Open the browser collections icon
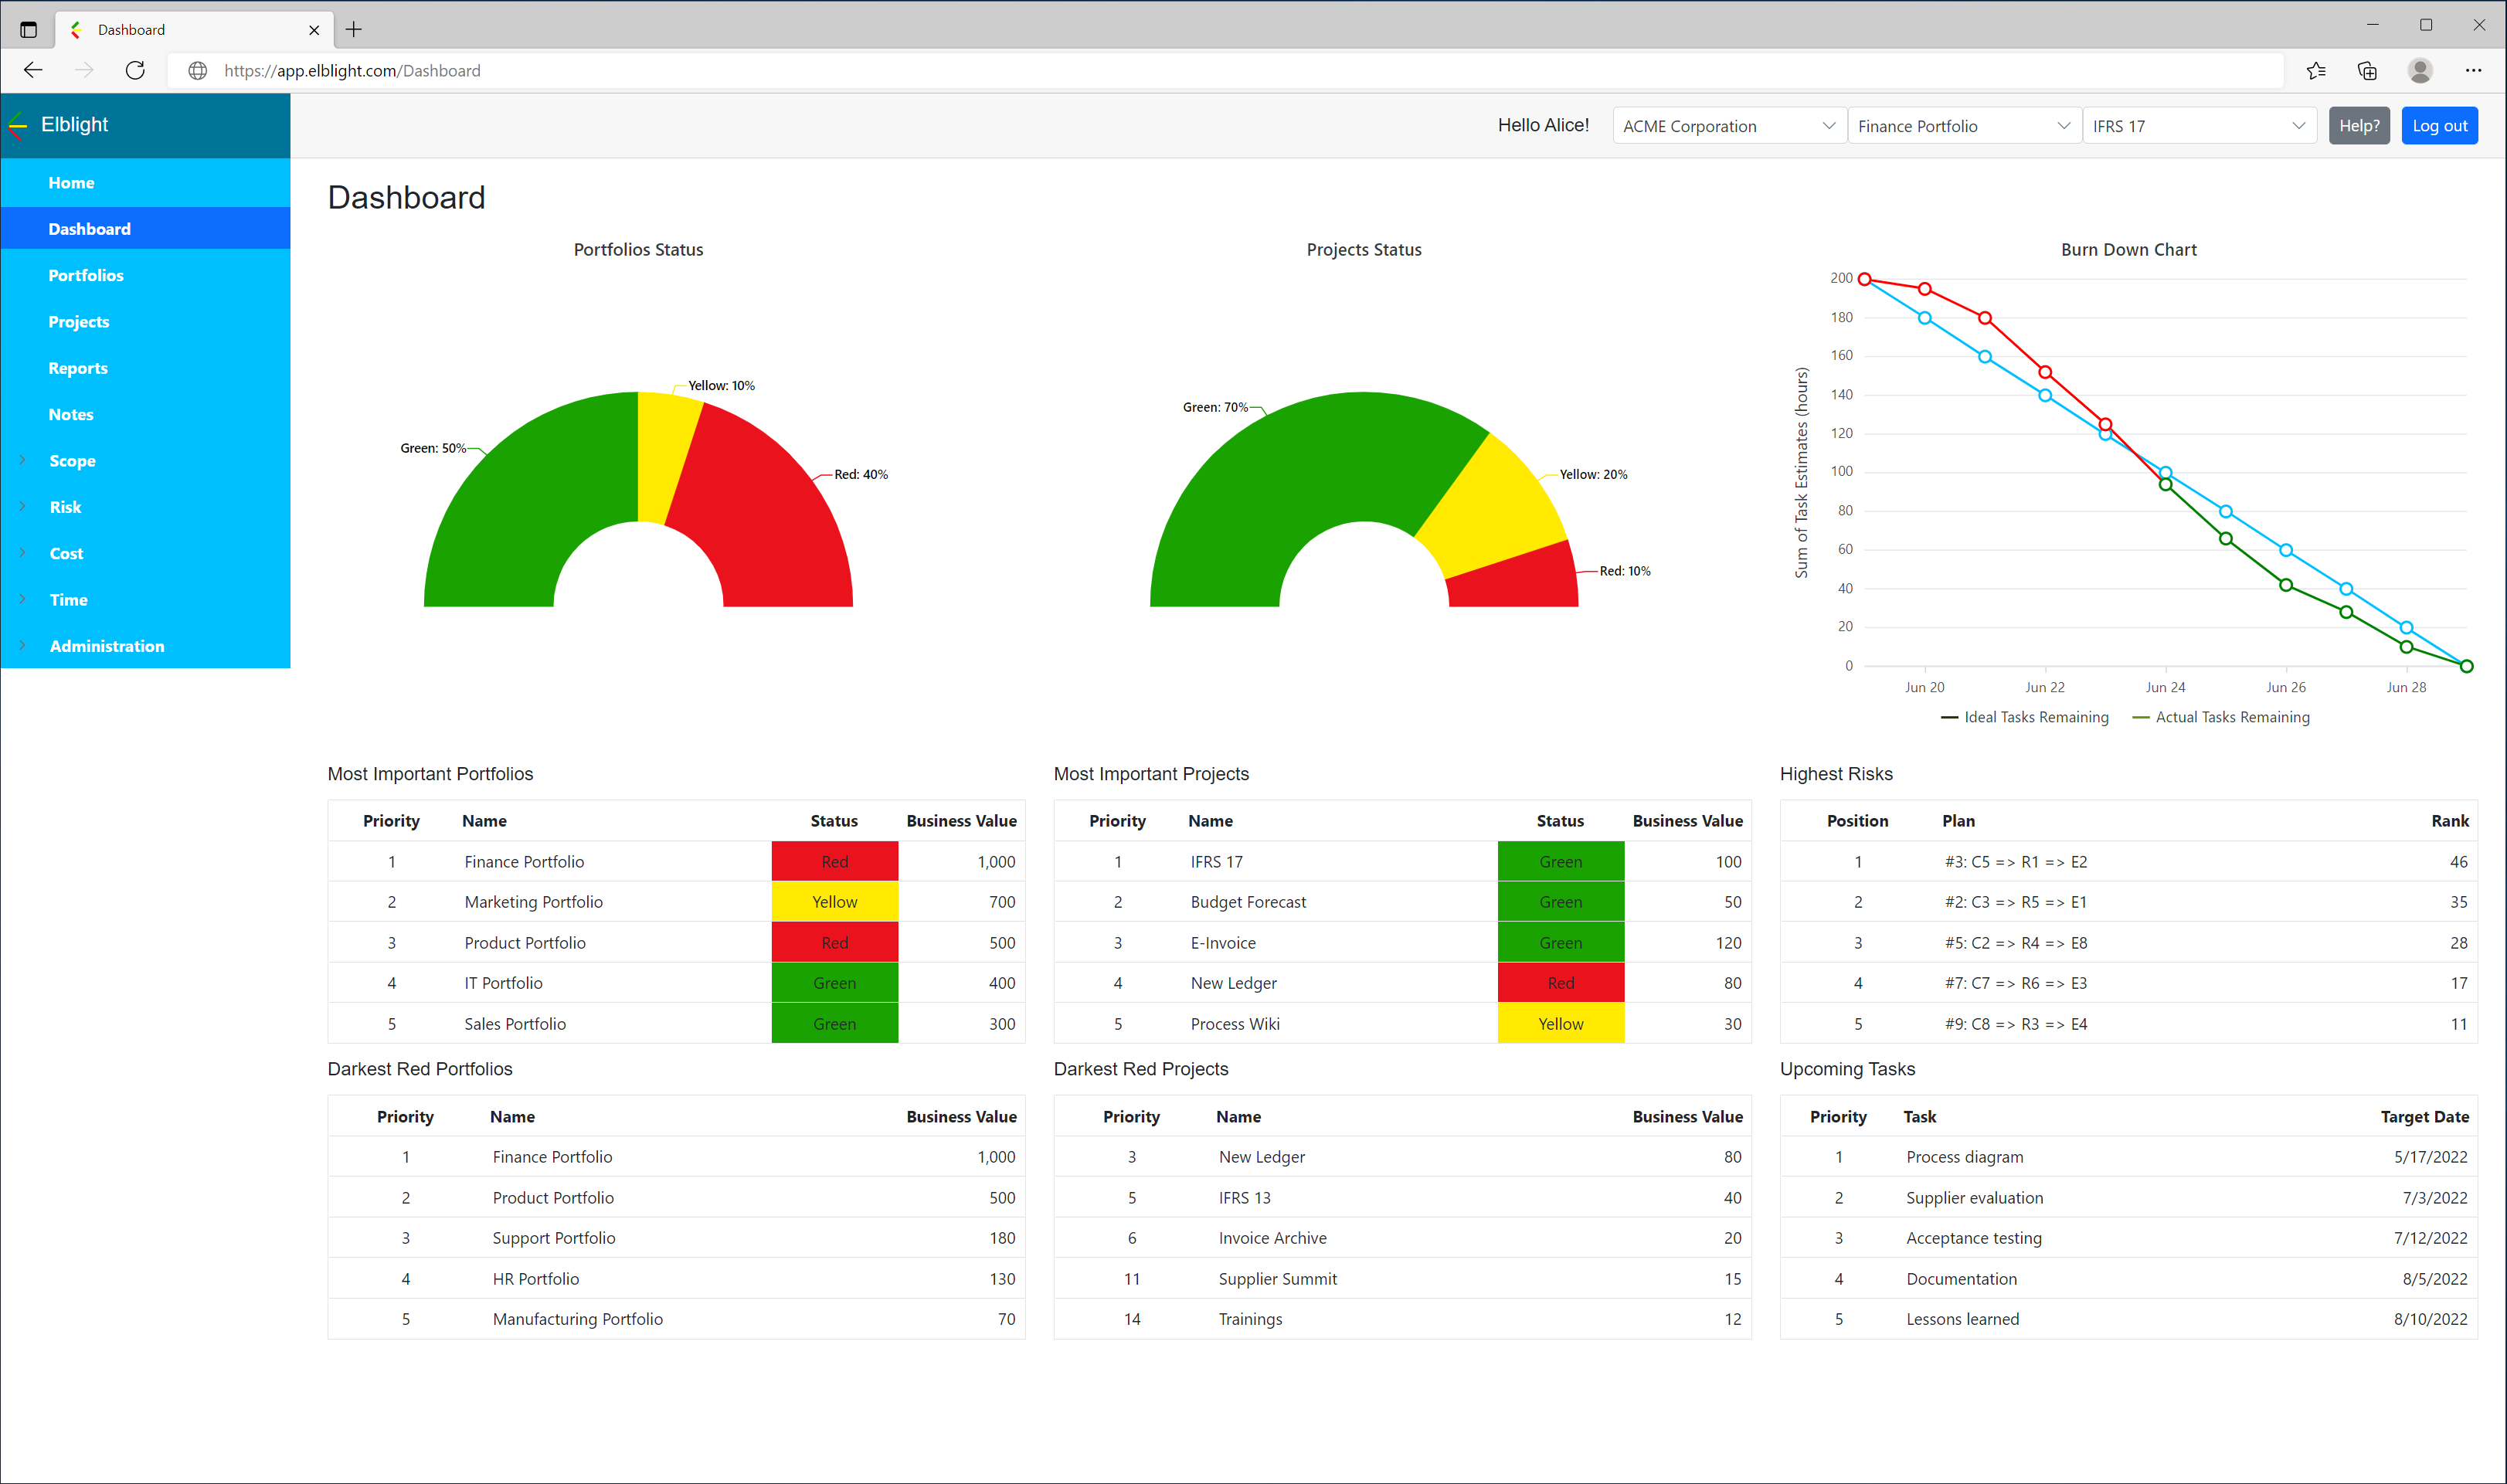Screen dimensions: 2507x1484 [2367, 70]
